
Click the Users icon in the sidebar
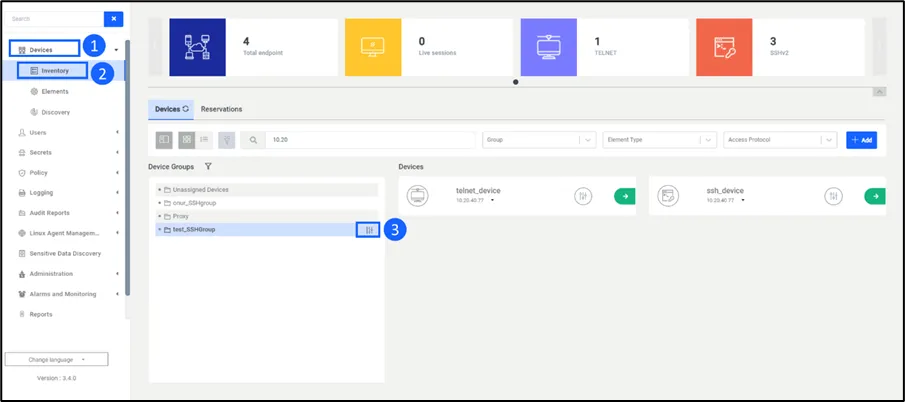click(22, 133)
